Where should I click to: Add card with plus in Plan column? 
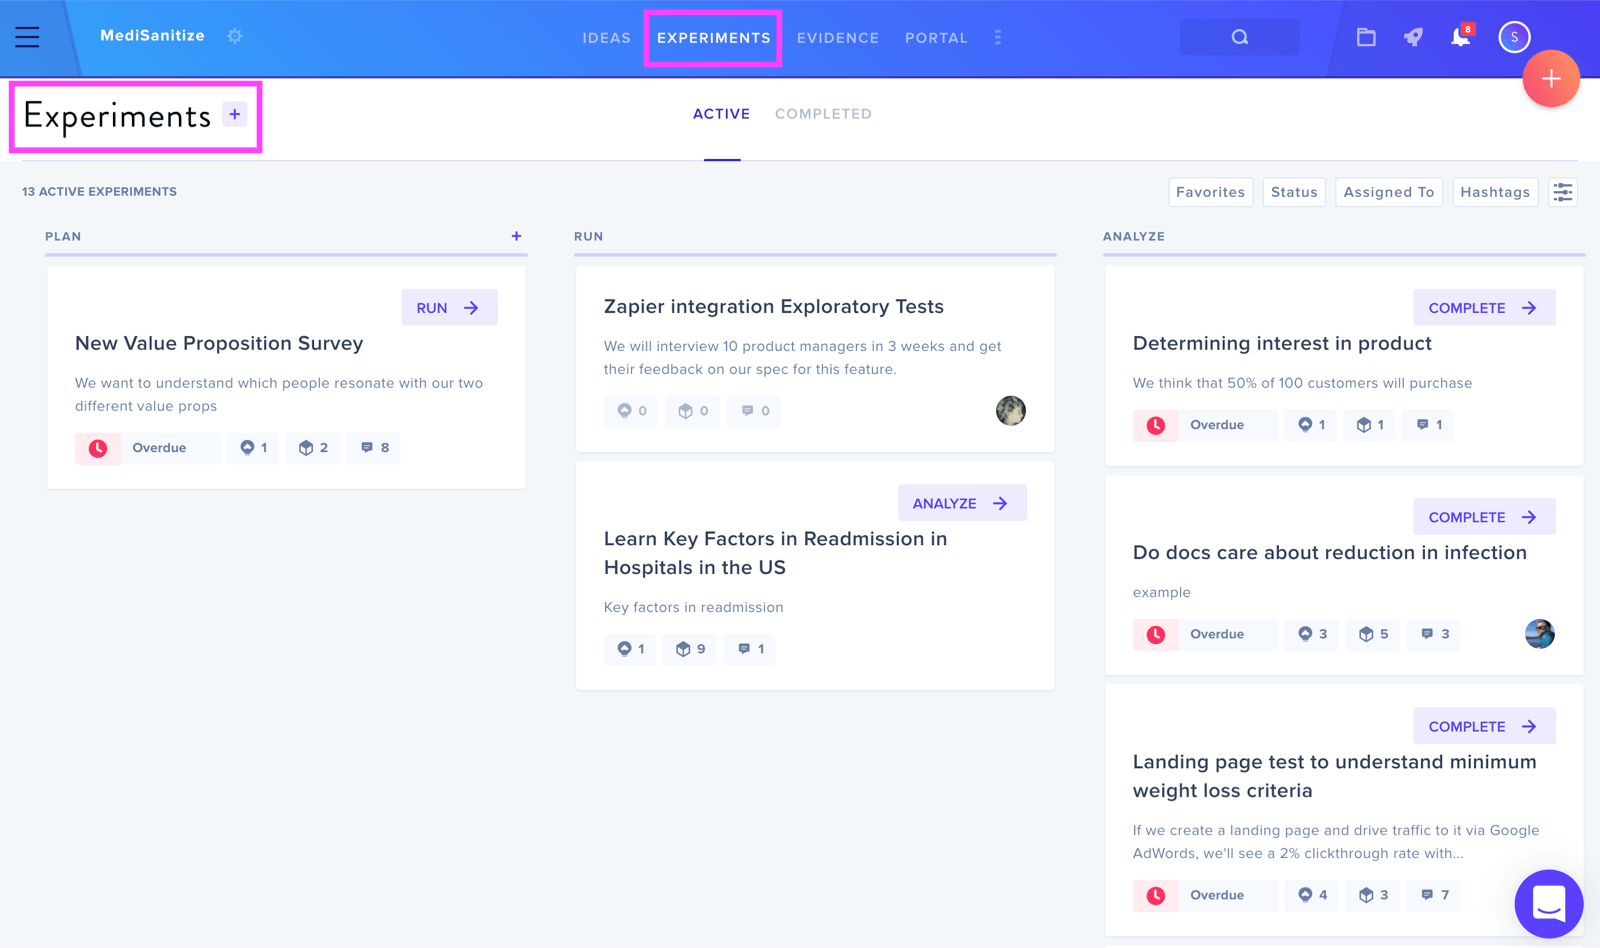click(516, 236)
